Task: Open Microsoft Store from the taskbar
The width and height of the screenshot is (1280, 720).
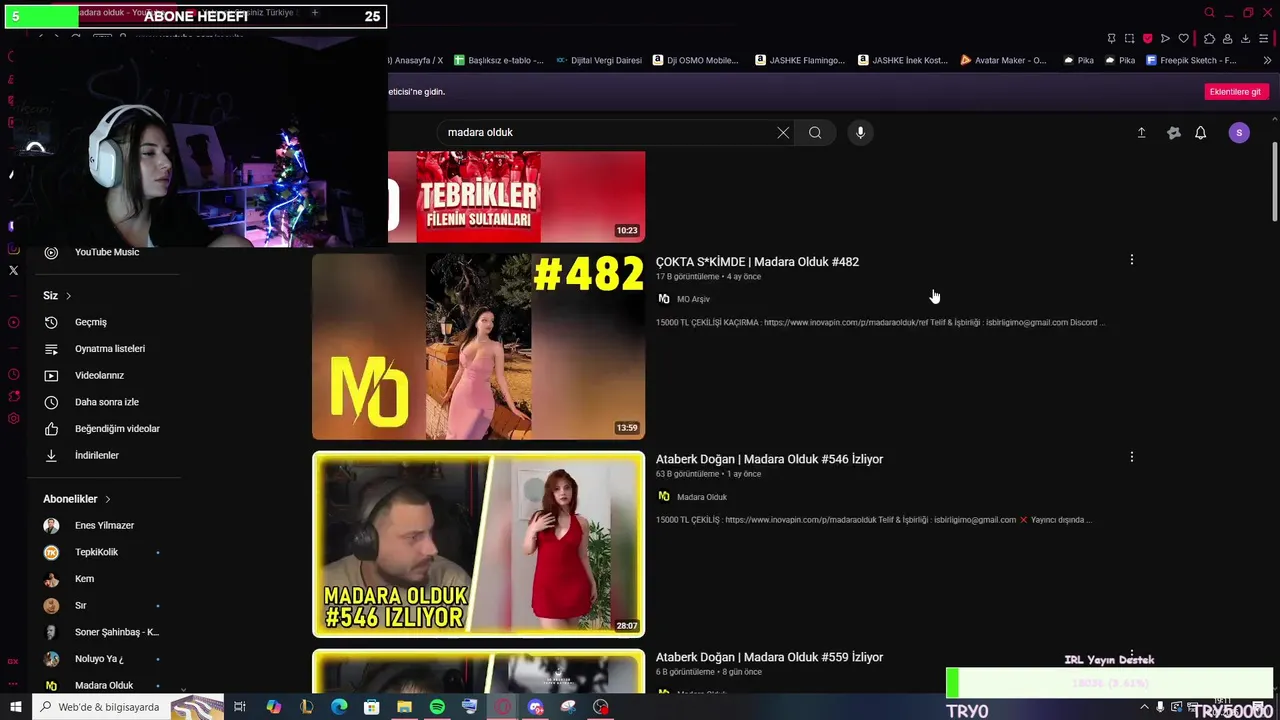Action: 371,707
